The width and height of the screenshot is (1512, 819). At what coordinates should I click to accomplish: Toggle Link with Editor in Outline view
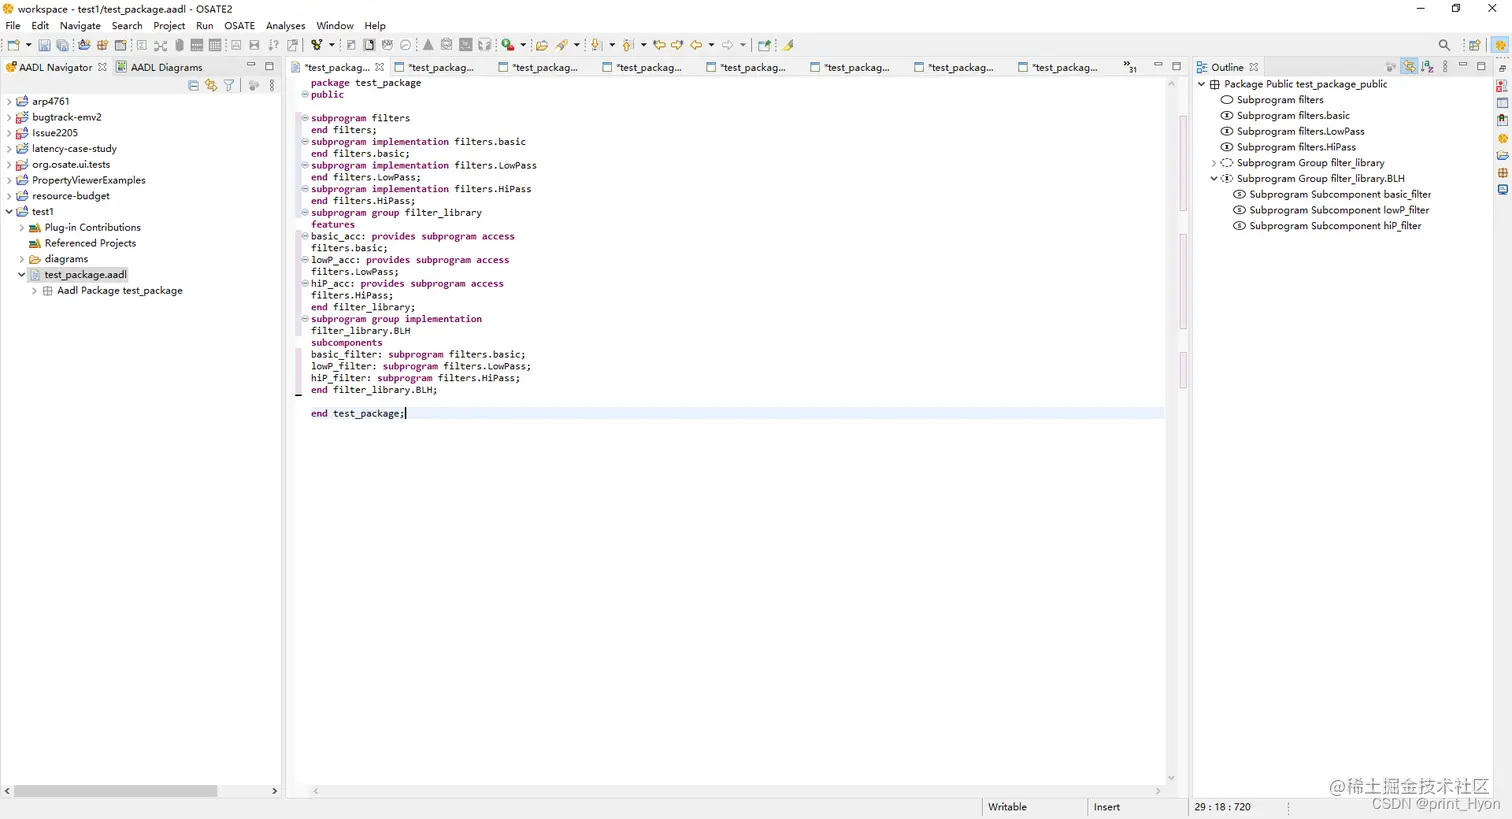click(1409, 67)
